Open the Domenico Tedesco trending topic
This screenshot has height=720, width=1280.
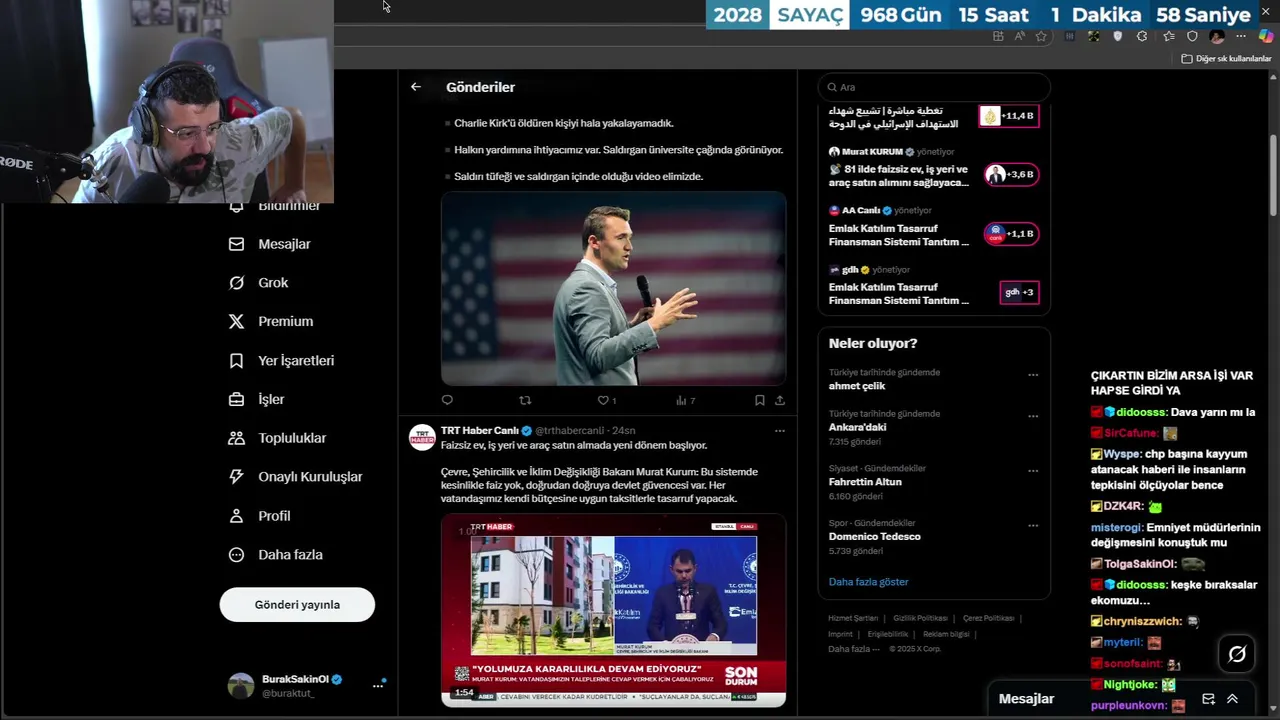point(875,537)
